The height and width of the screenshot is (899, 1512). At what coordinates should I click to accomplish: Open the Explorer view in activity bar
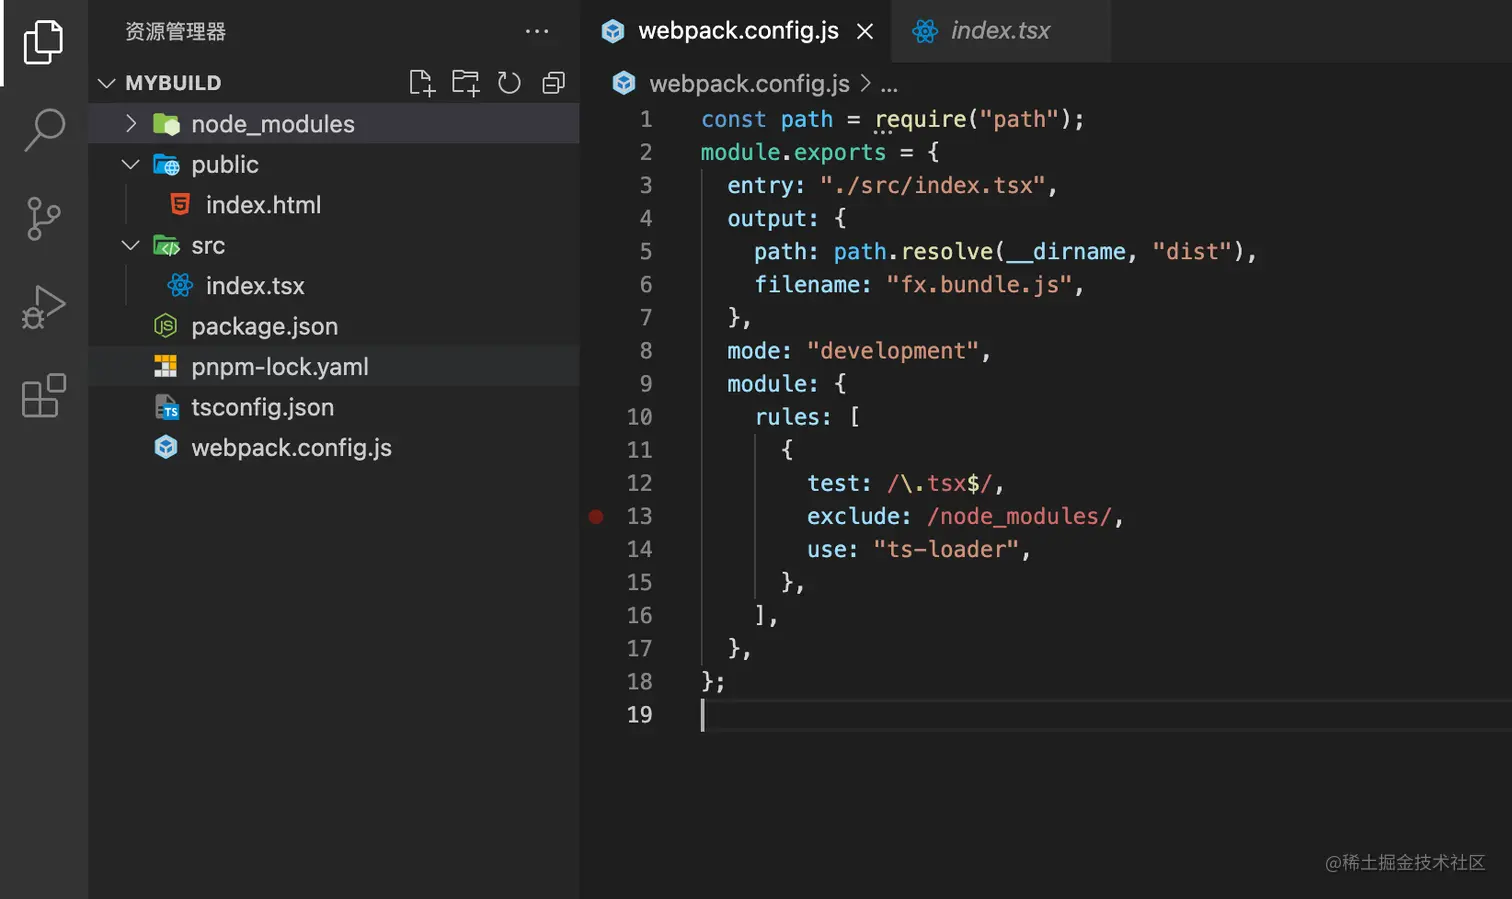tap(43, 42)
